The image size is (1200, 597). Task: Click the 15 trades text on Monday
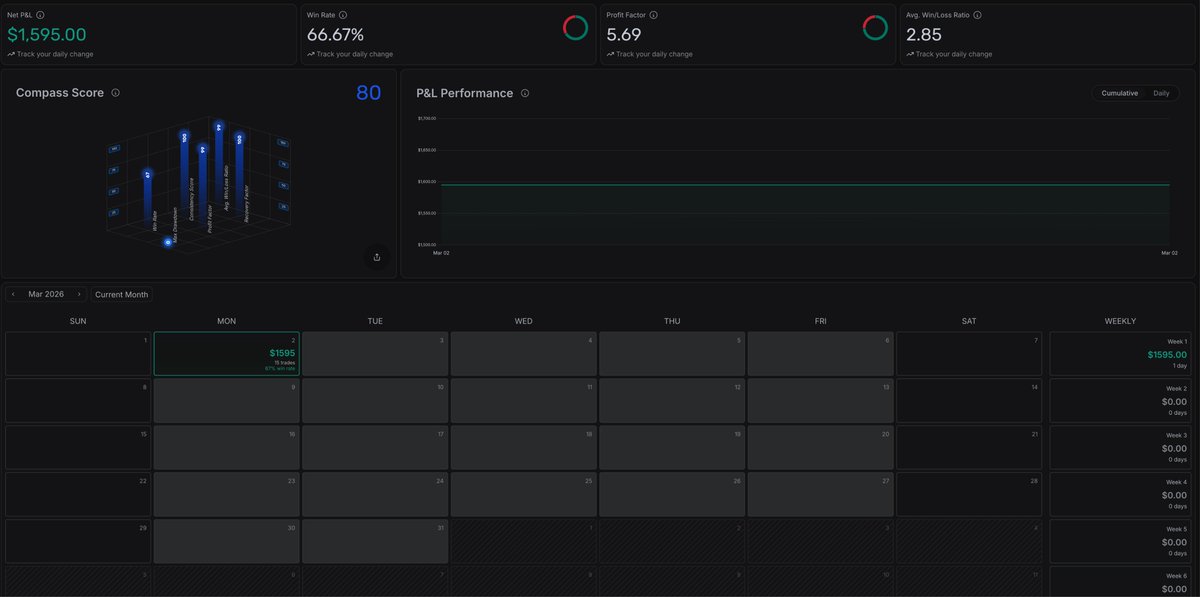click(x=285, y=363)
